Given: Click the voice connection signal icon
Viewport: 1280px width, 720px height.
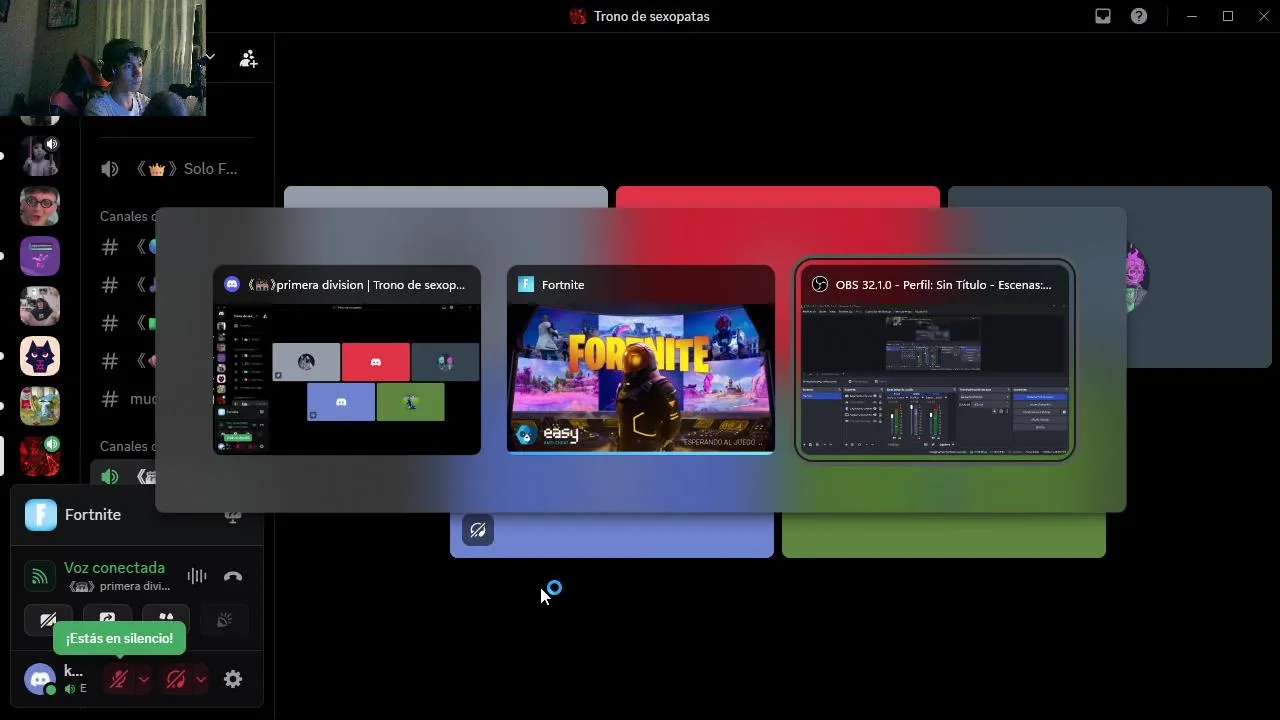Looking at the screenshot, I should (x=39, y=576).
